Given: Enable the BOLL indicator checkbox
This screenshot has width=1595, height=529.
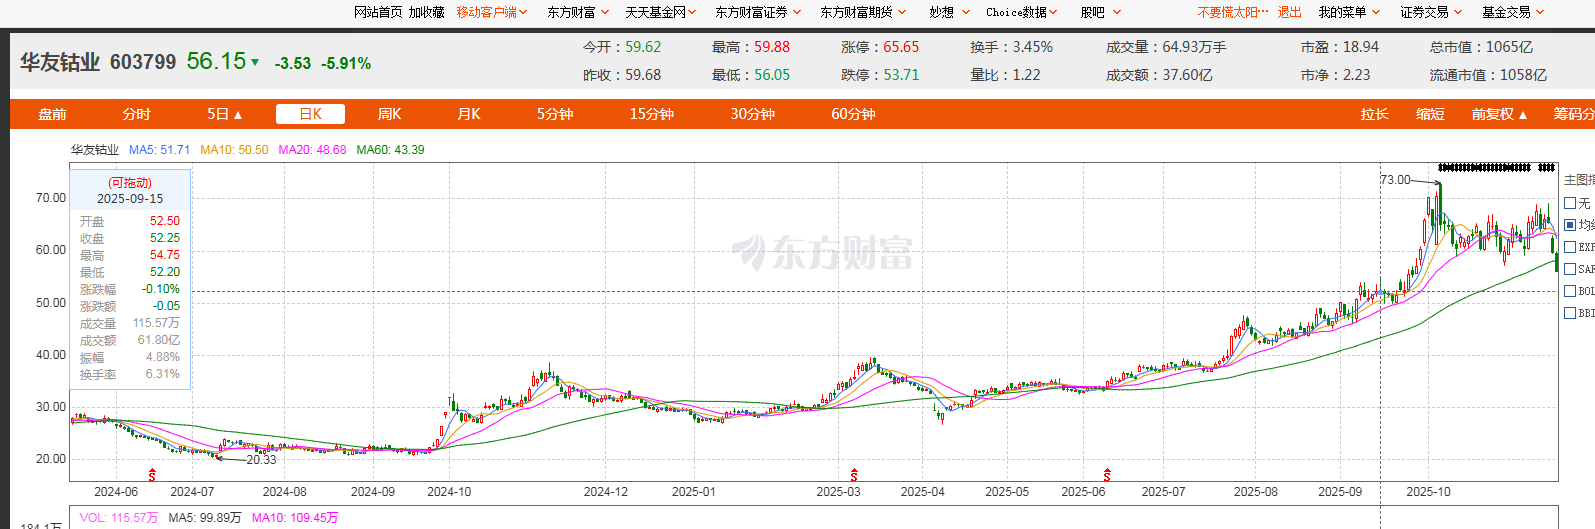Looking at the screenshot, I should tap(1570, 291).
